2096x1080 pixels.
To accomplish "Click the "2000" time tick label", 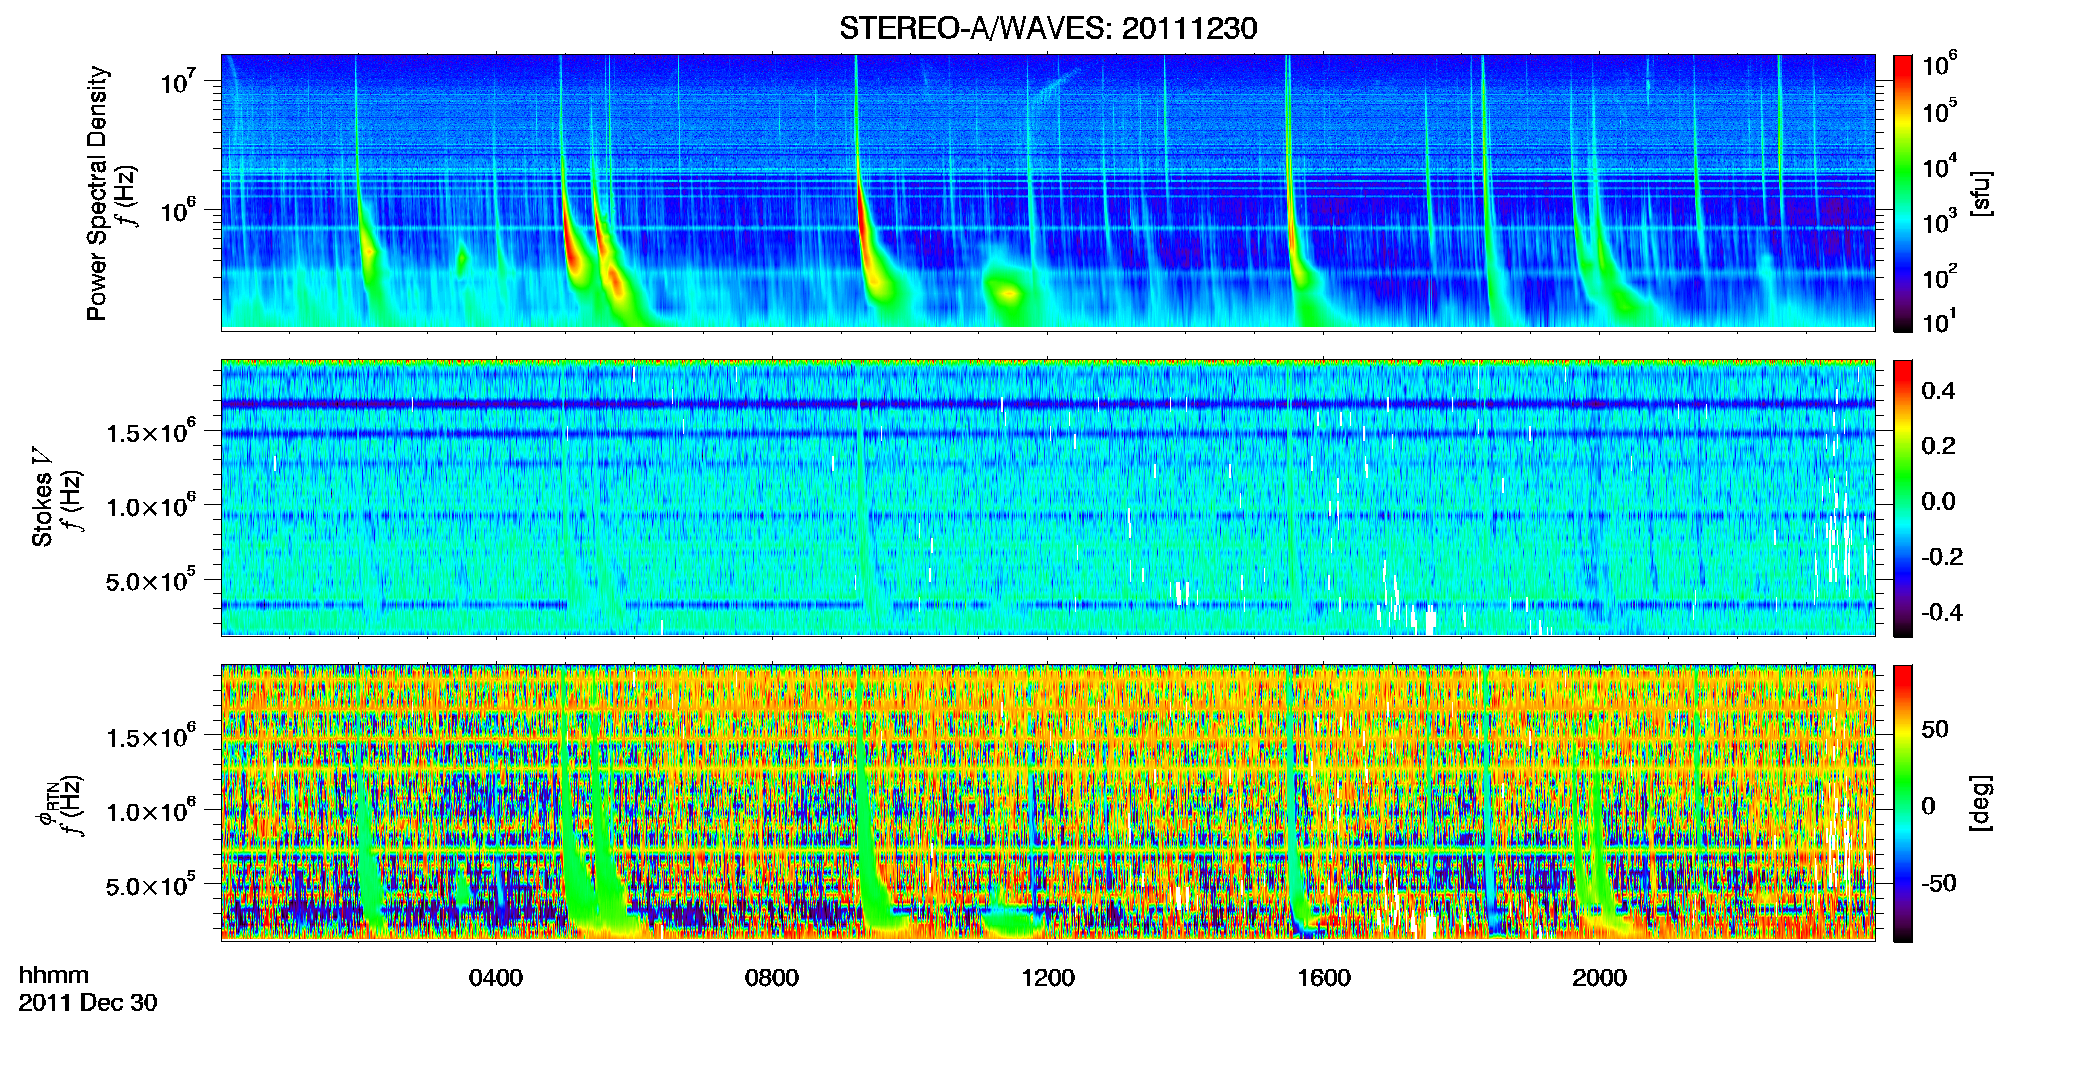I will pos(1599,978).
